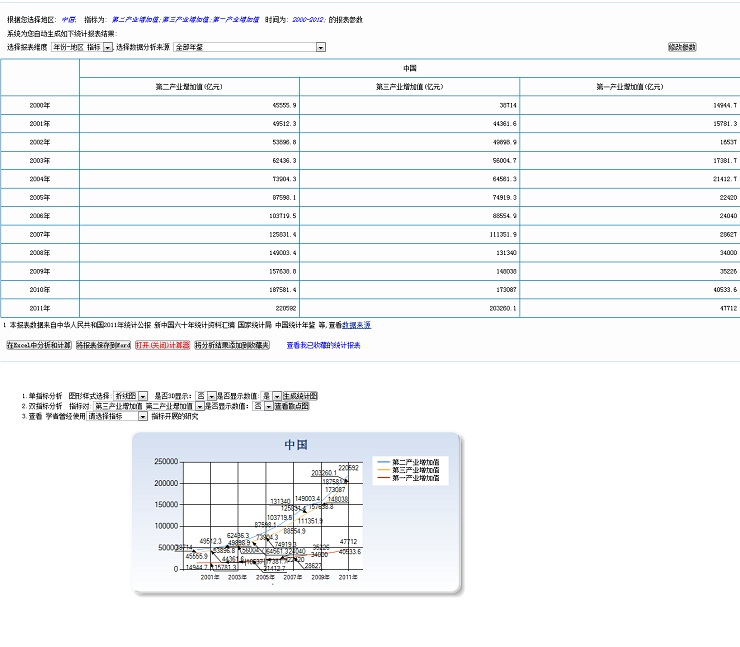Follow the 数据来源 link below the table
This screenshot has height=647, width=740.
[x=356, y=325]
